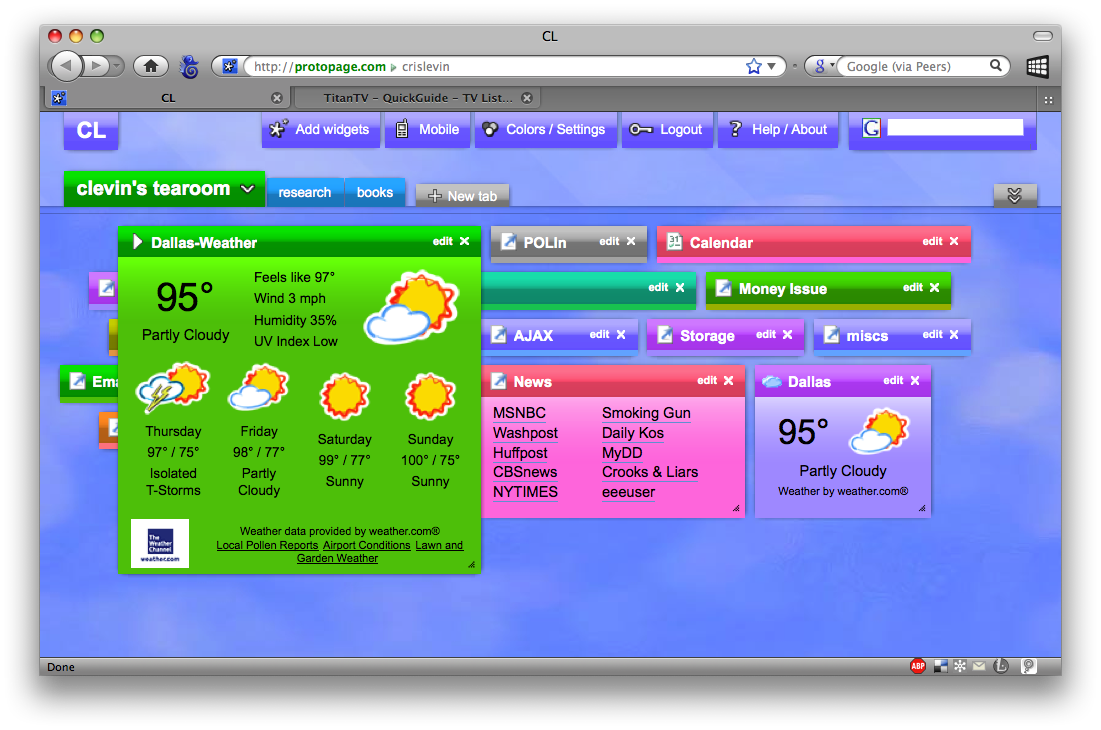Expand the clevin's tearoom tab dropdown chevron
1101x730 pixels.
[x=247, y=189]
